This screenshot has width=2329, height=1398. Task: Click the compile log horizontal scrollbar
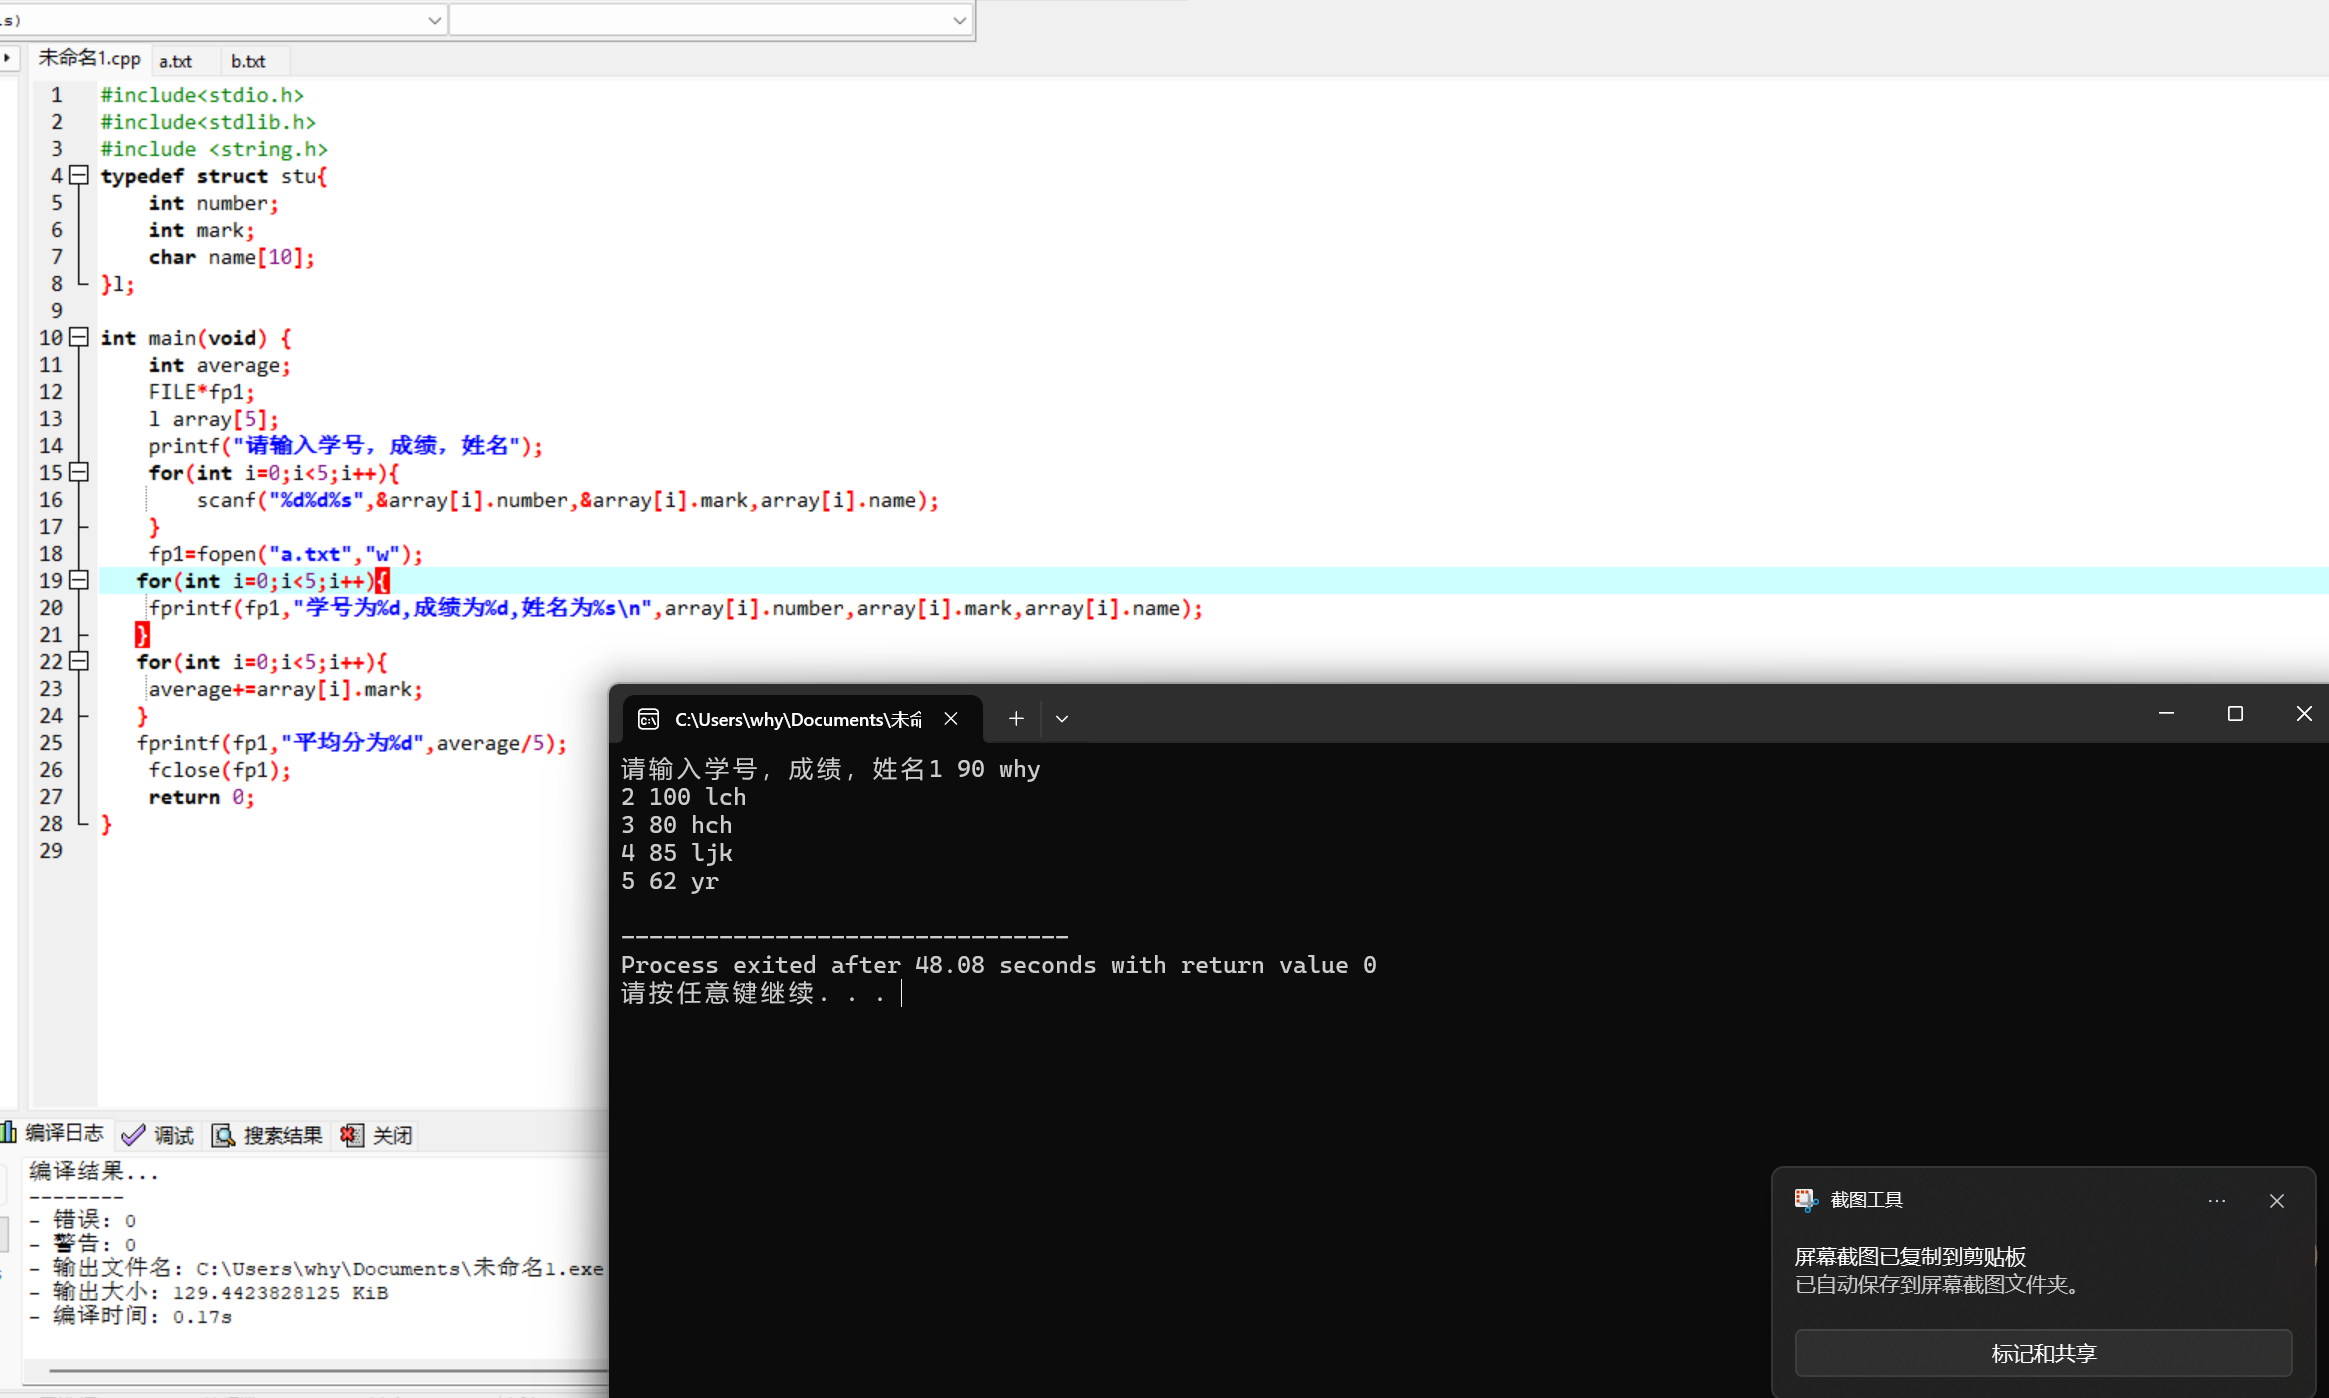point(320,1371)
